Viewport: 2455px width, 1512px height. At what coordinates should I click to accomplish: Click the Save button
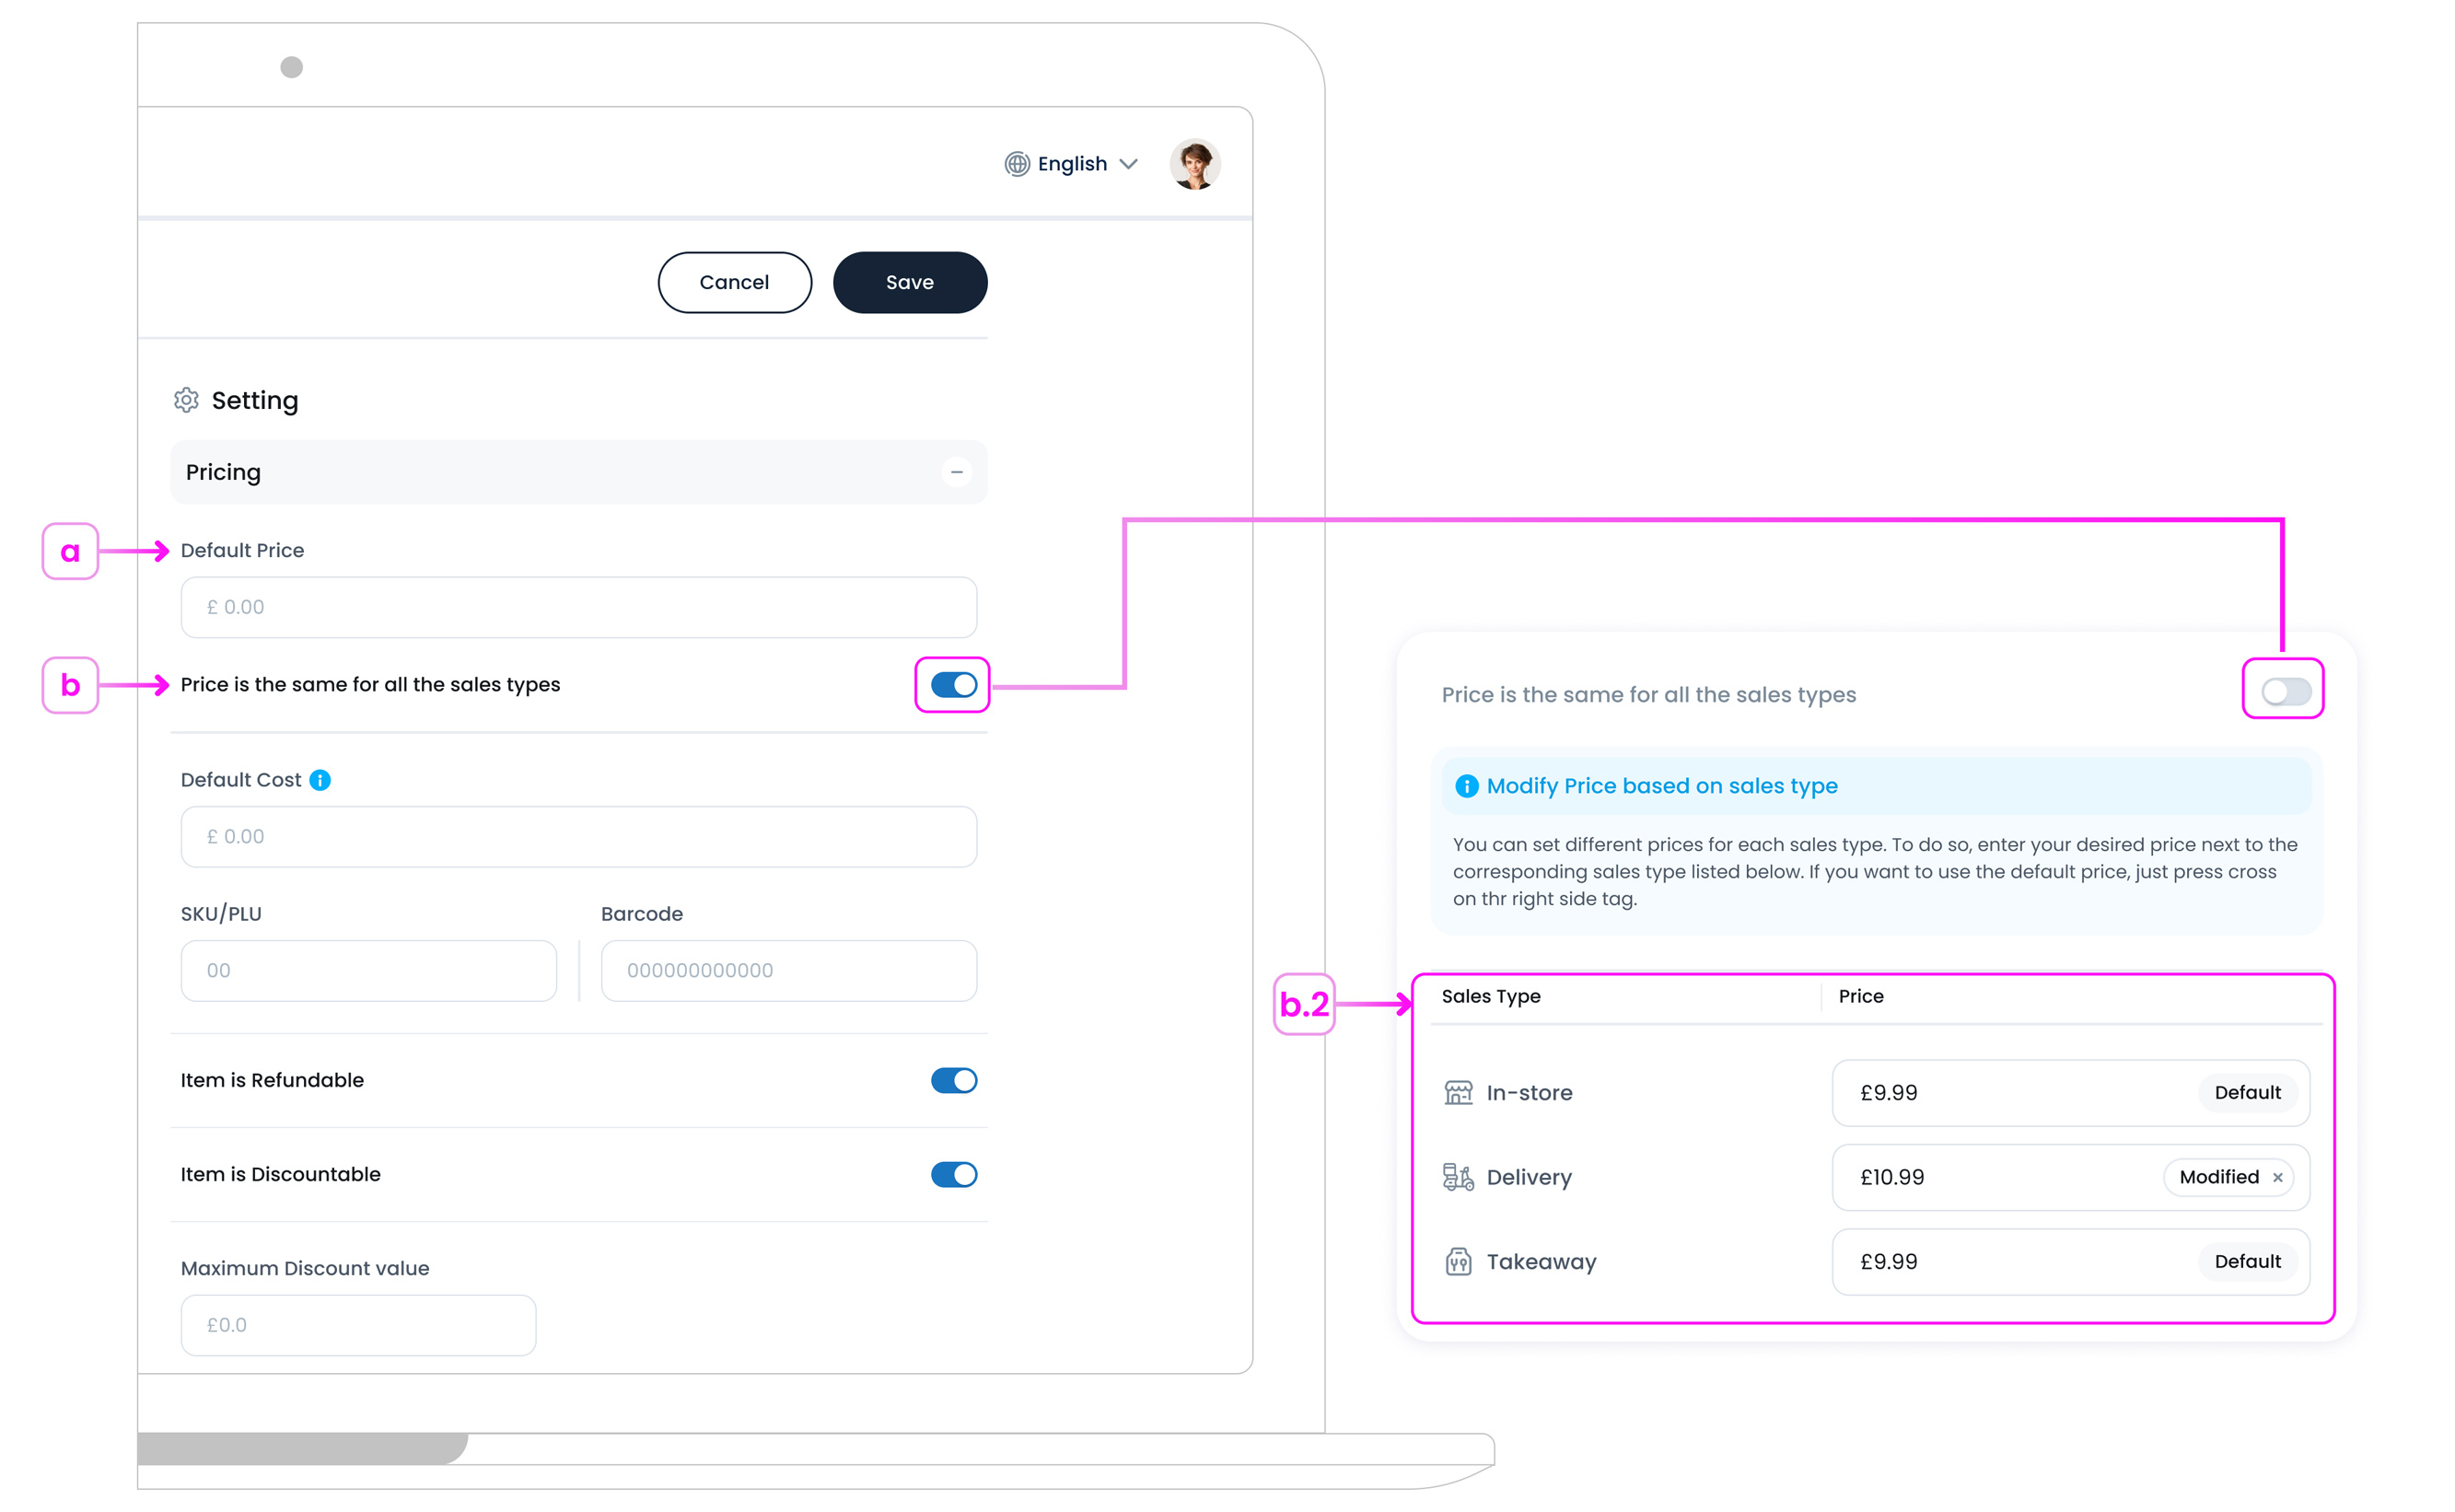pos(909,282)
